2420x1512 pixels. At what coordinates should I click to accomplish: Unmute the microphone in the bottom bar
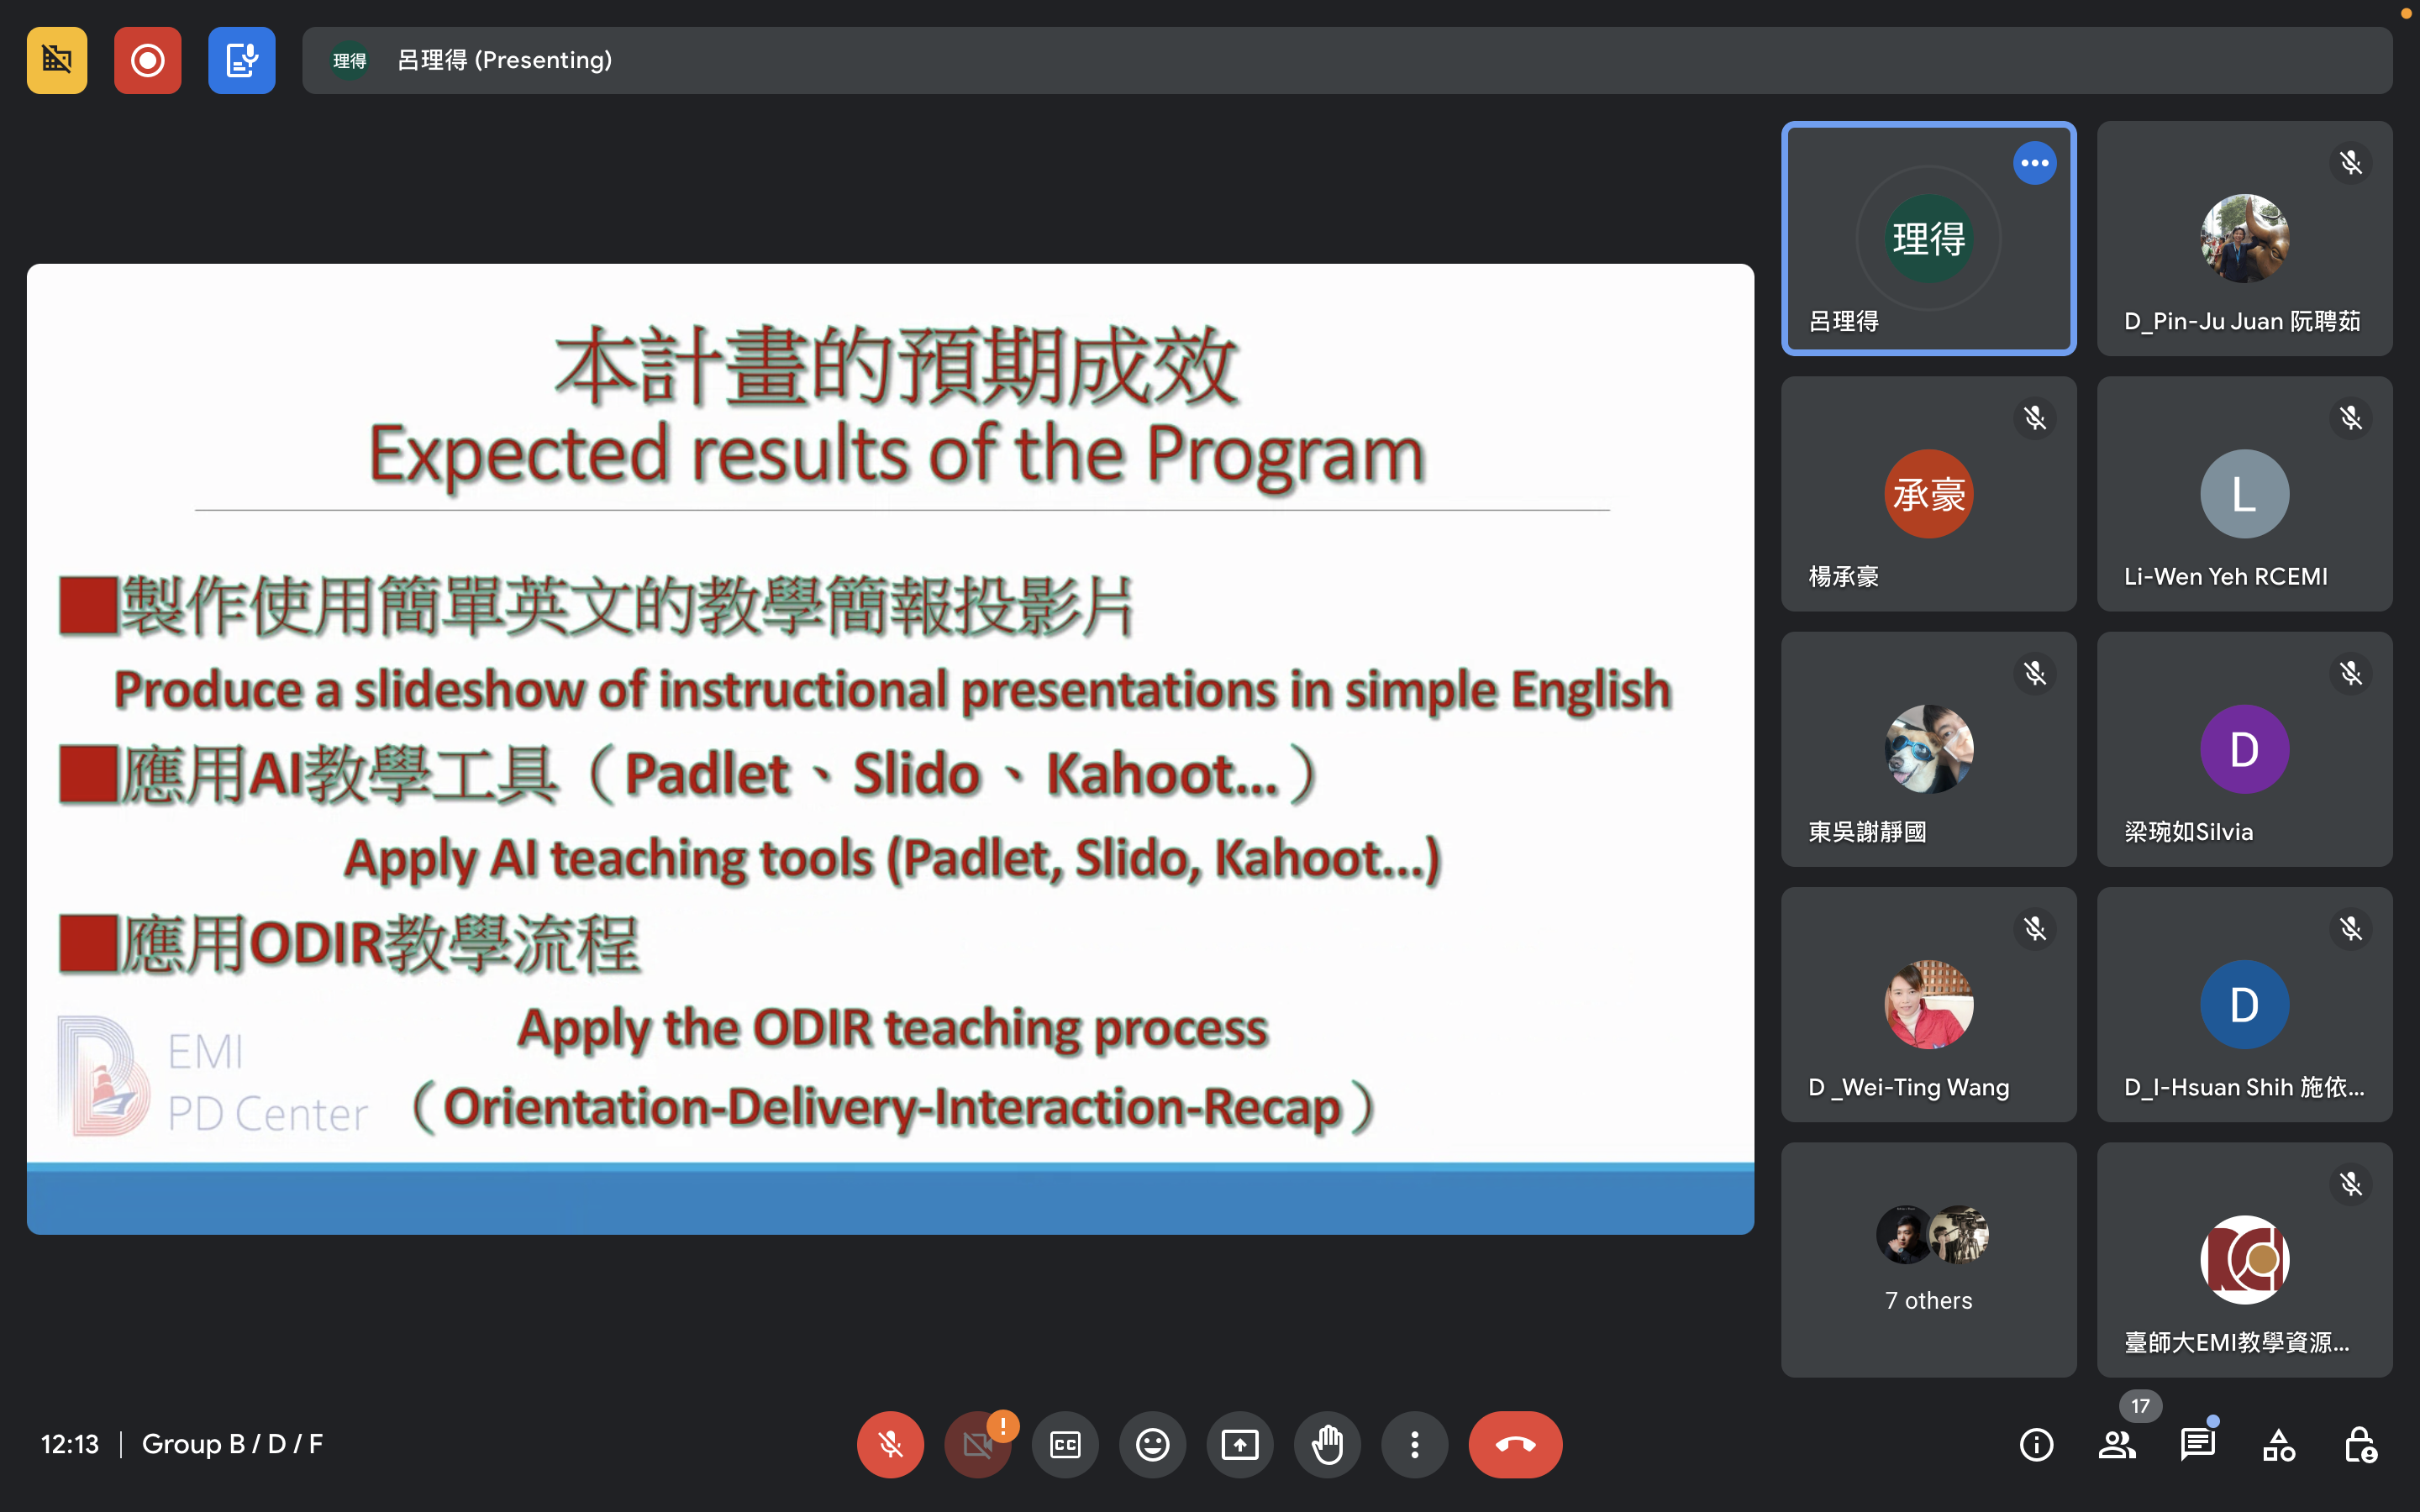point(890,1444)
